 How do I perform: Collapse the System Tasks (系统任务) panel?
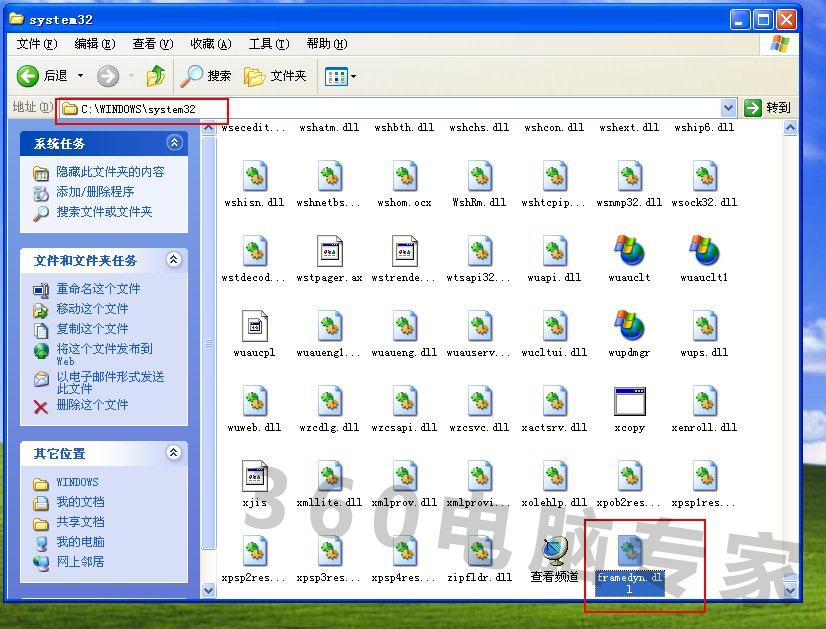pyautogui.click(x=174, y=143)
